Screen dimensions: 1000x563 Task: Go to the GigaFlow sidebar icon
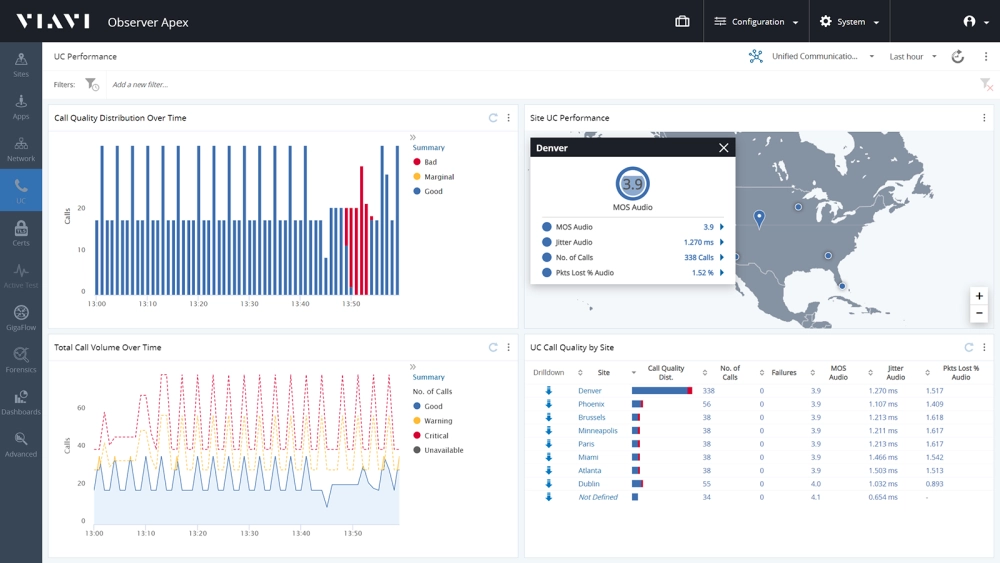pyautogui.click(x=21, y=317)
